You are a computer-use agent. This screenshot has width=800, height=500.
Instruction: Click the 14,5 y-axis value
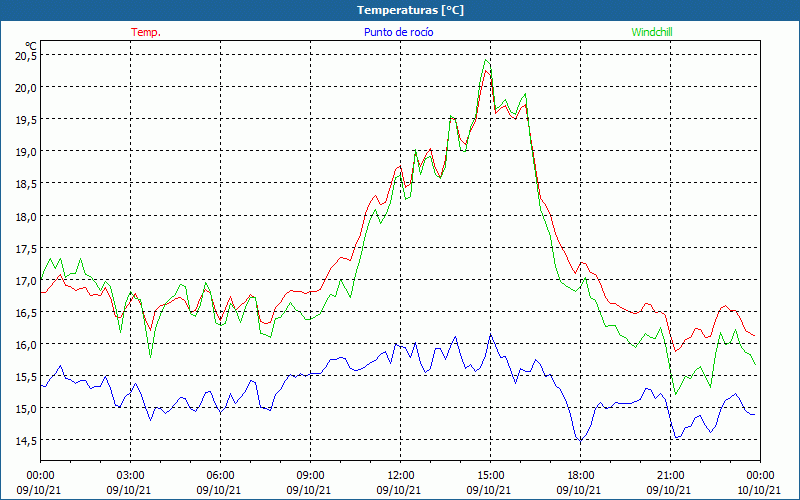(26, 441)
